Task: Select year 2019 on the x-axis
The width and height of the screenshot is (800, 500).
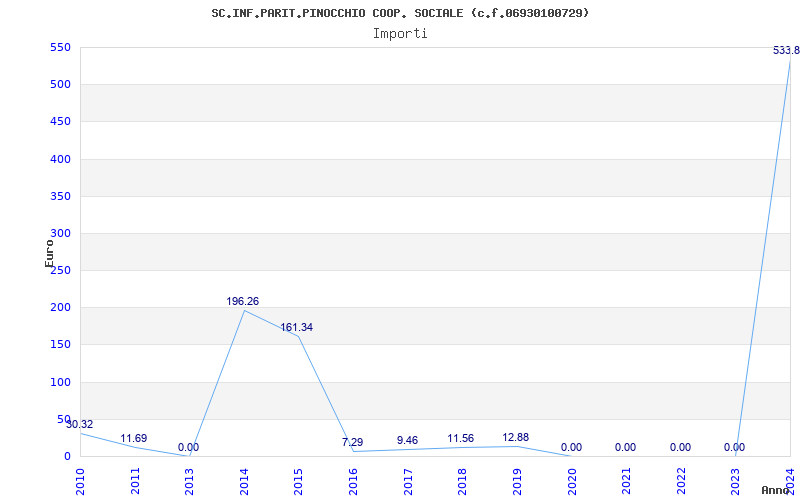Action: tap(517, 481)
